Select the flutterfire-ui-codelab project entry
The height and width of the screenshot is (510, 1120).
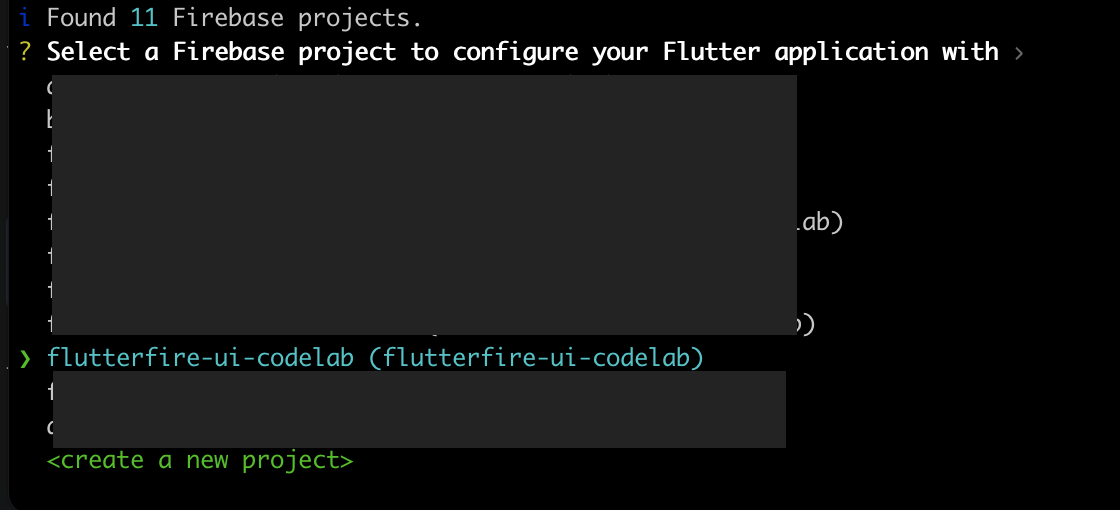(x=199, y=357)
